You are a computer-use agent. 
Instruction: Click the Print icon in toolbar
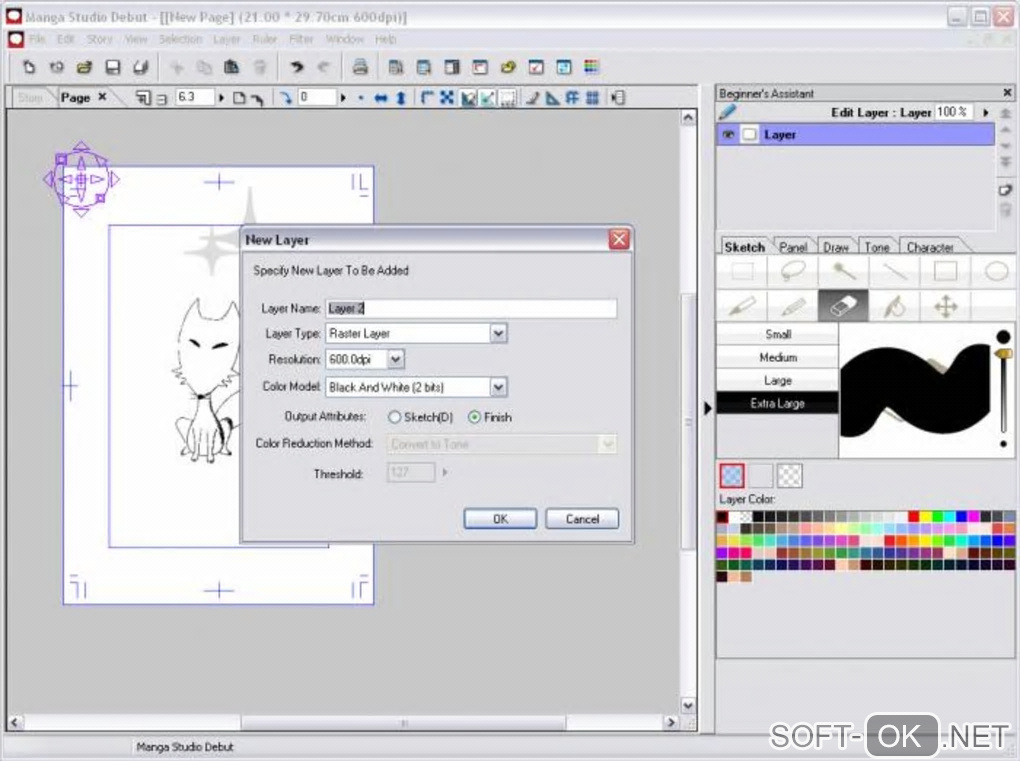click(360, 66)
